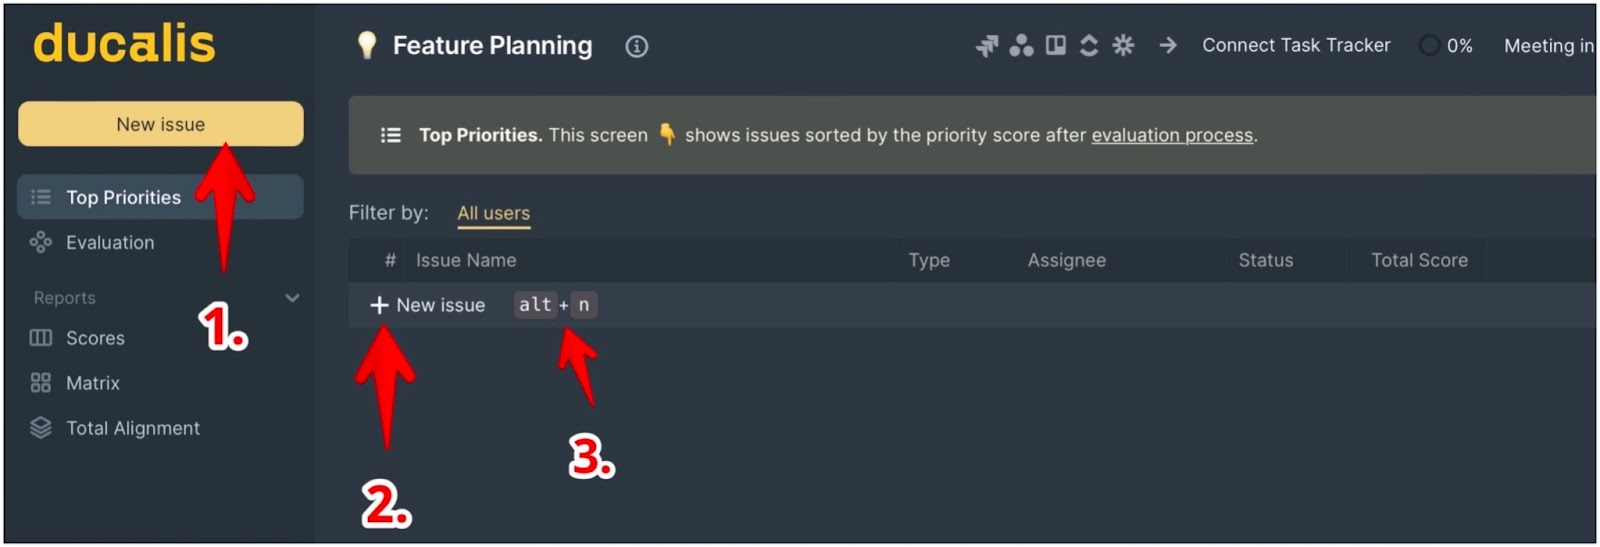The width and height of the screenshot is (1600, 547).
Task: Go to the Evaluation page
Action: point(110,242)
